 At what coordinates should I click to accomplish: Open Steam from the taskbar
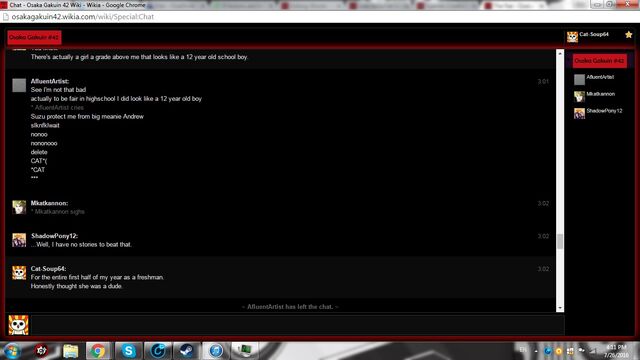(x=187, y=351)
